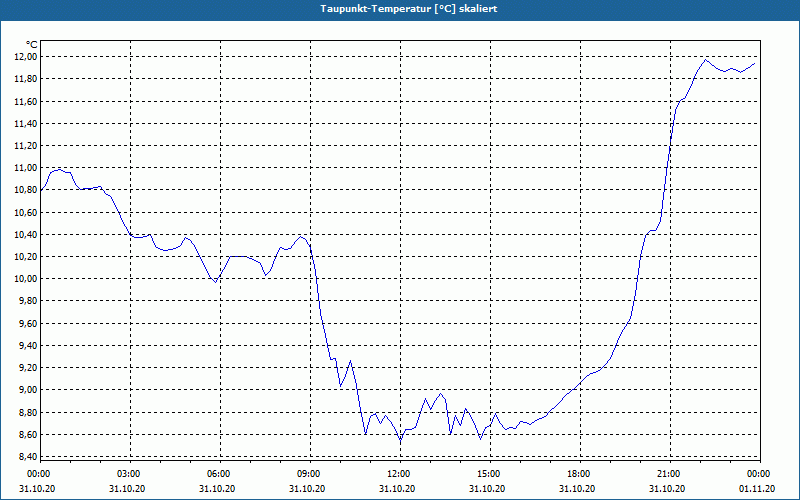Click the 18:00 time axis label
The height and width of the screenshot is (500, 800).
(x=581, y=474)
